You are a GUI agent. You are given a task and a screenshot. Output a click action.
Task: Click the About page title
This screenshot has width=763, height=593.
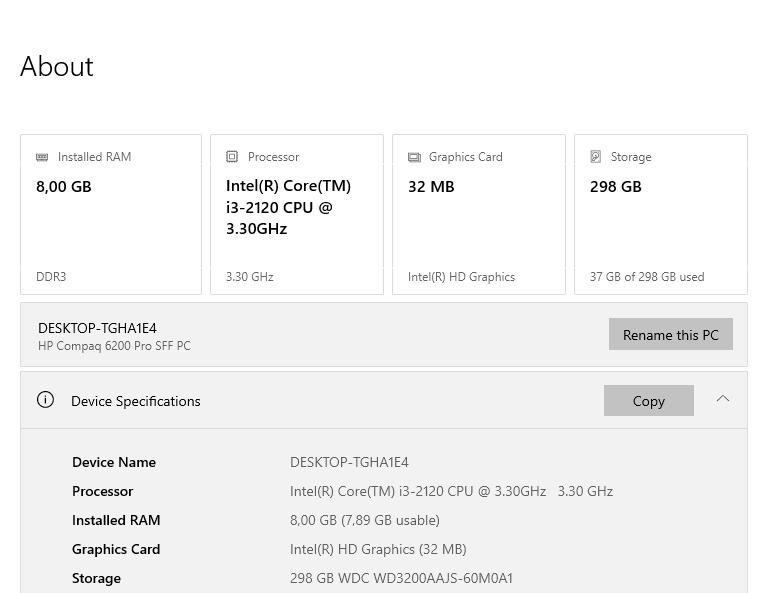pyautogui.click(x=57, y=67)
